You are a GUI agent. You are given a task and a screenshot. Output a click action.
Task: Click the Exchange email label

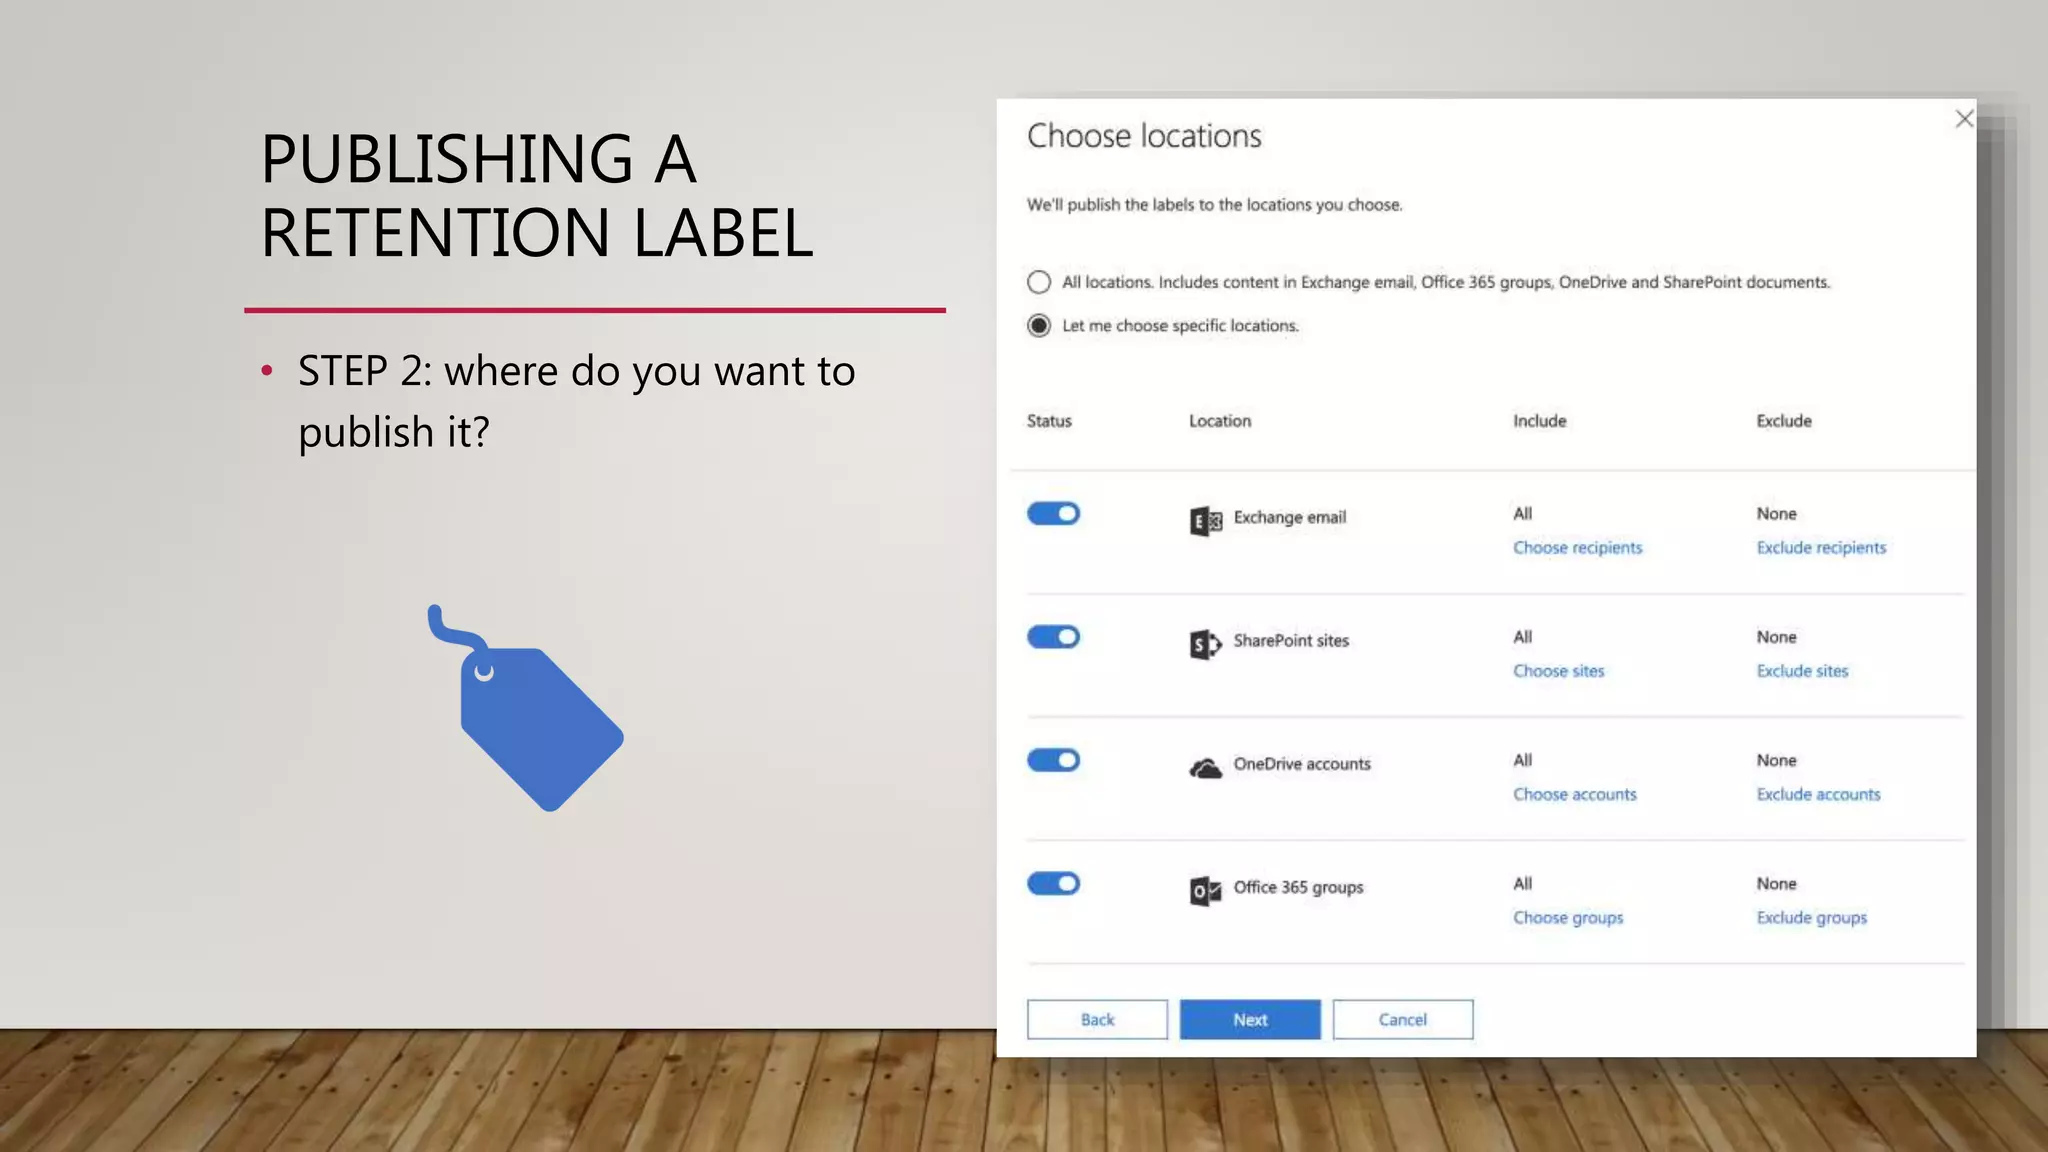click(1290, 518)
